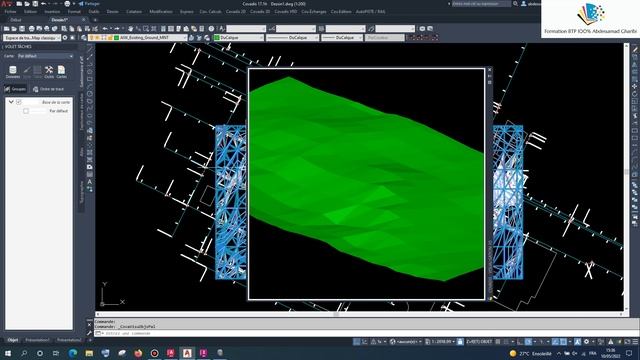Add a new drawing tab with plus
The width and height of the screenshot is (640, 360).
tap(95, 20)
